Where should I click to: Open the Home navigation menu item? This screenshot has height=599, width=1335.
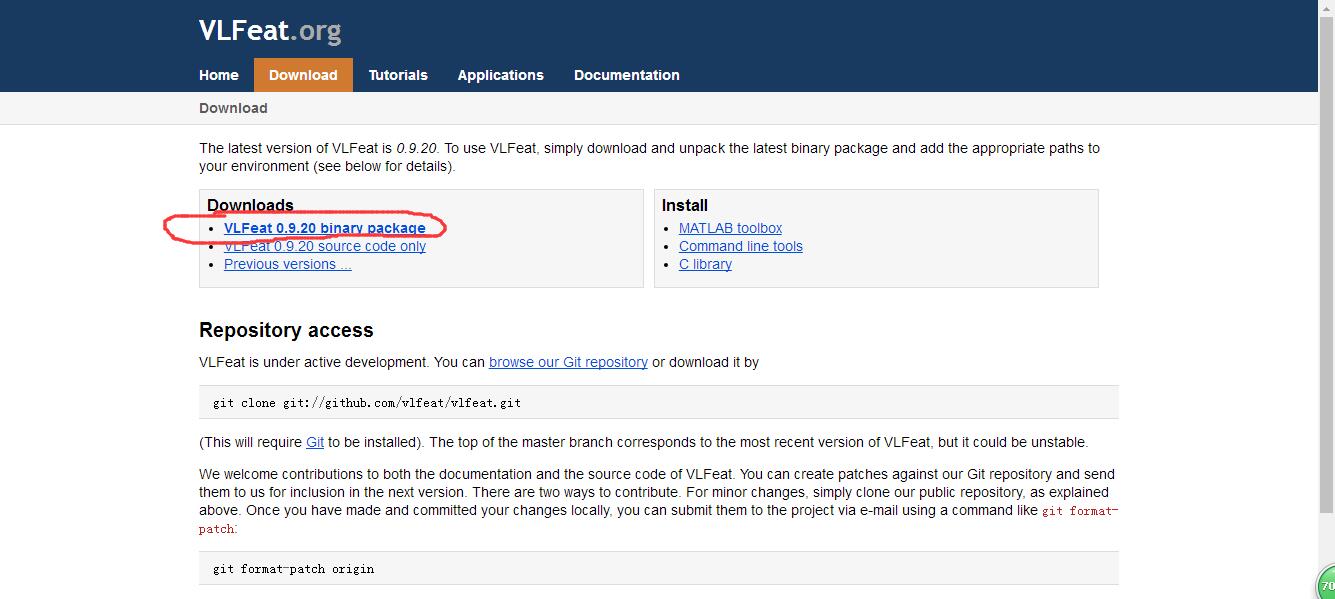(219, 75)
